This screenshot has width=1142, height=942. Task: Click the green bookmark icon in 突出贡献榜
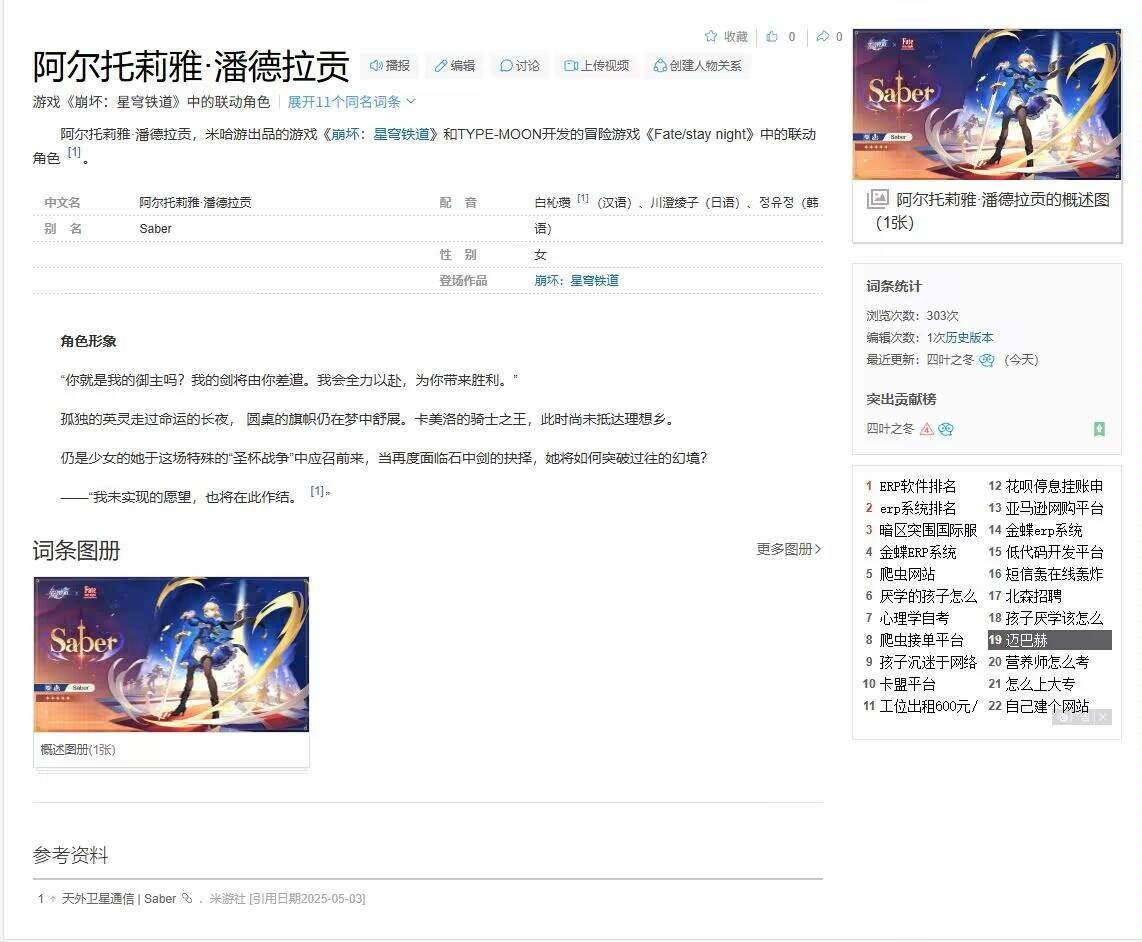click(1100, 429)
